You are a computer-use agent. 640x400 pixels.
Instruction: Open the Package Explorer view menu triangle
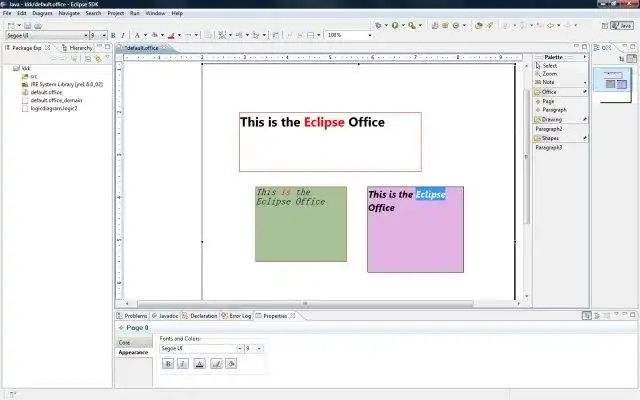(x=107, y=59)
